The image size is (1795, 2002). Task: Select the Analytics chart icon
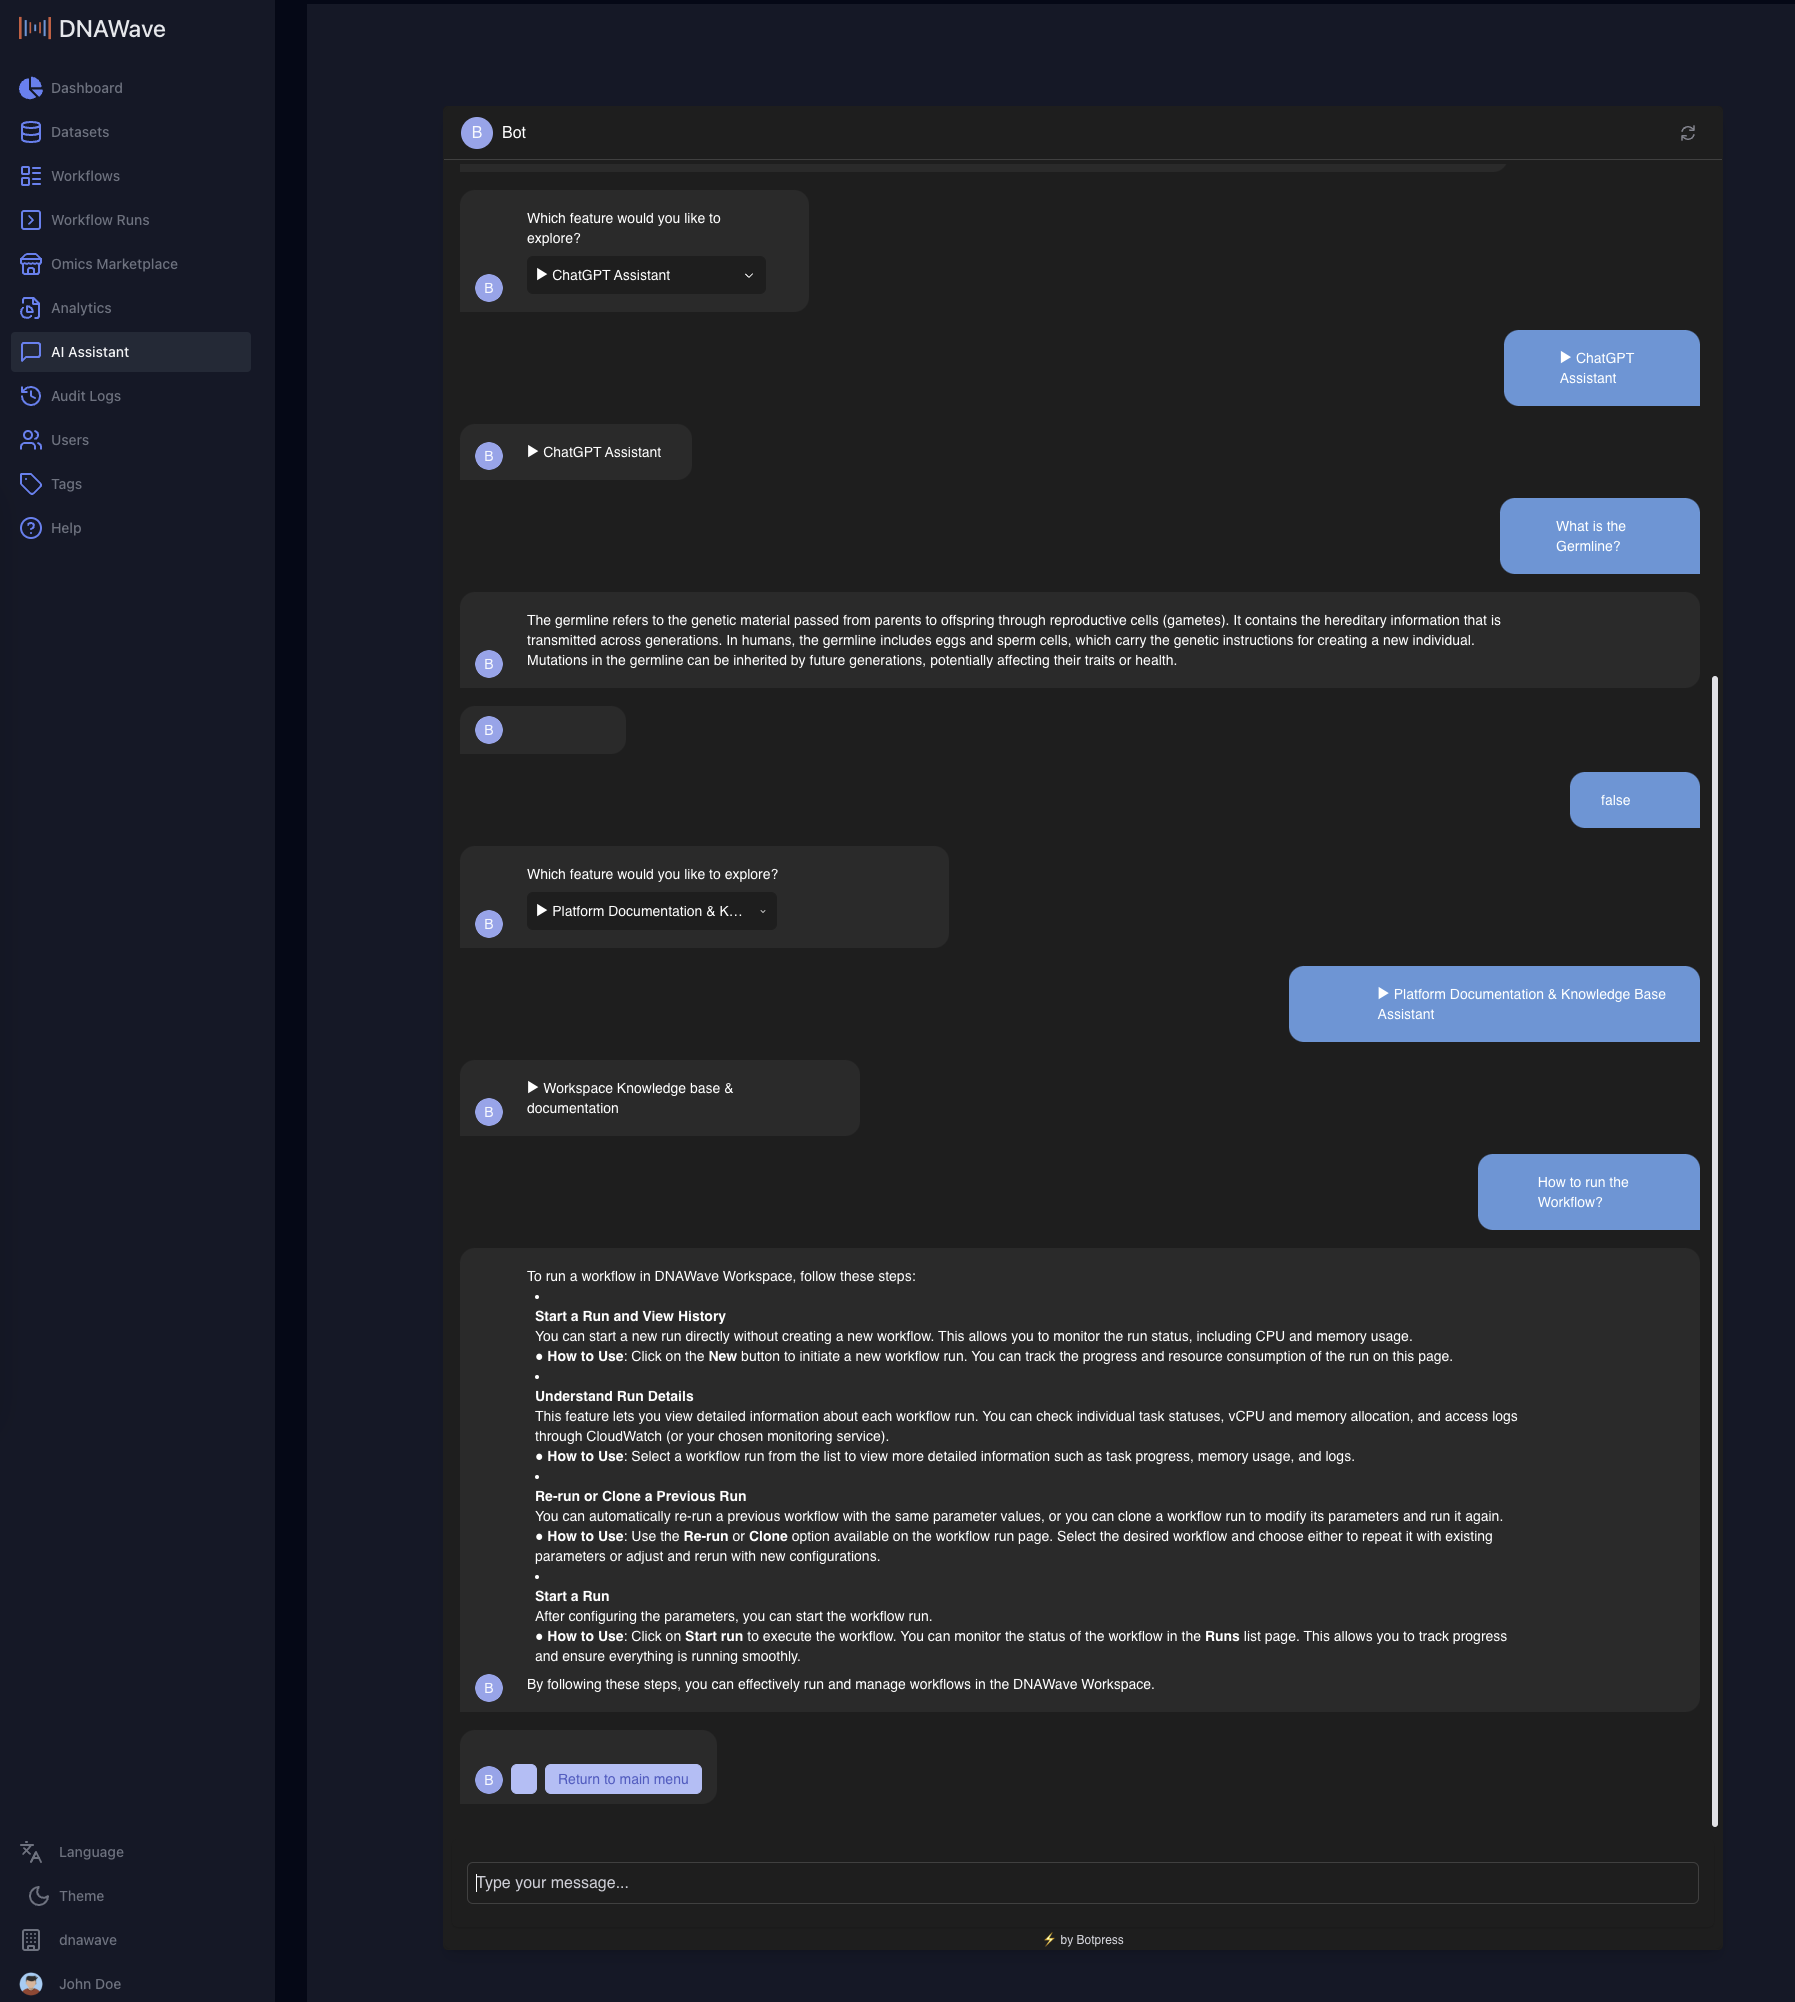(31, 307)
